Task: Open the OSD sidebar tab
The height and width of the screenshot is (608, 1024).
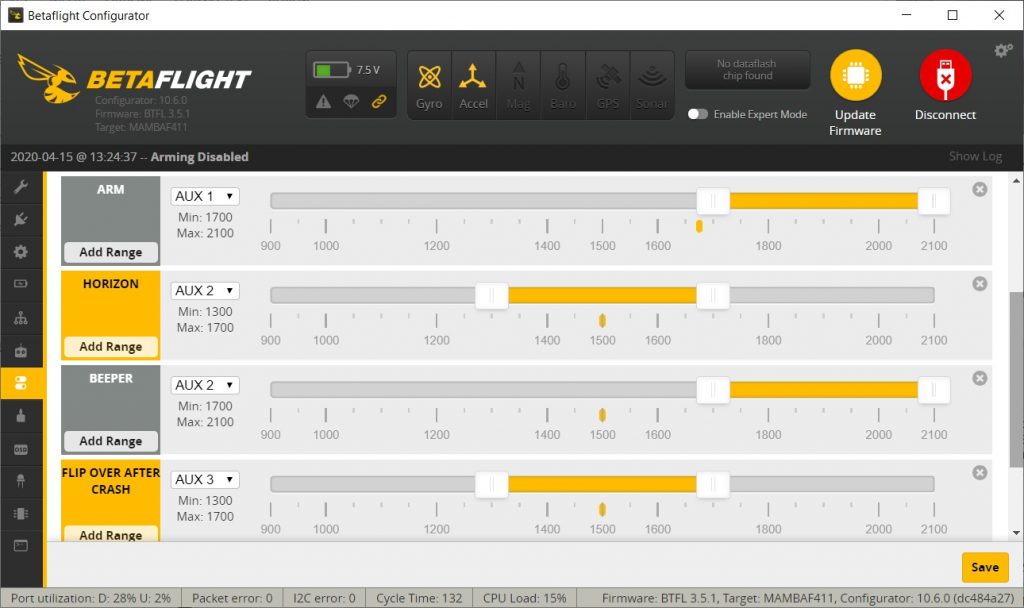Action: point(21,449)
